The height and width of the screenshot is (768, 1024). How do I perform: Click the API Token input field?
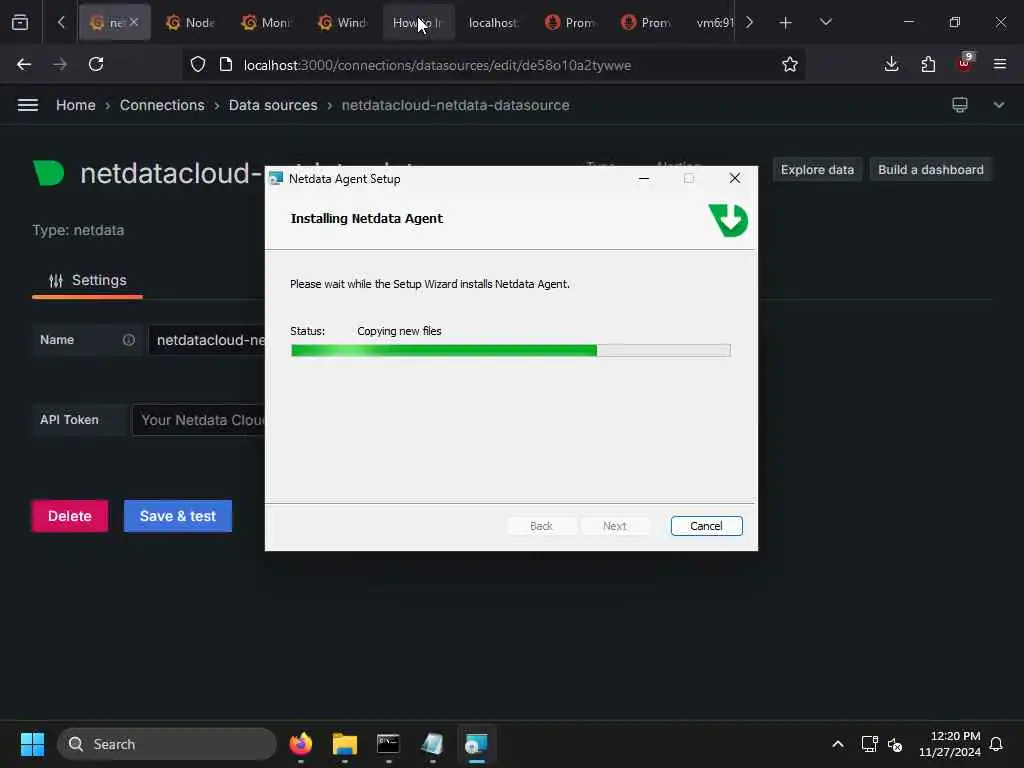click(x=199, y=421)
